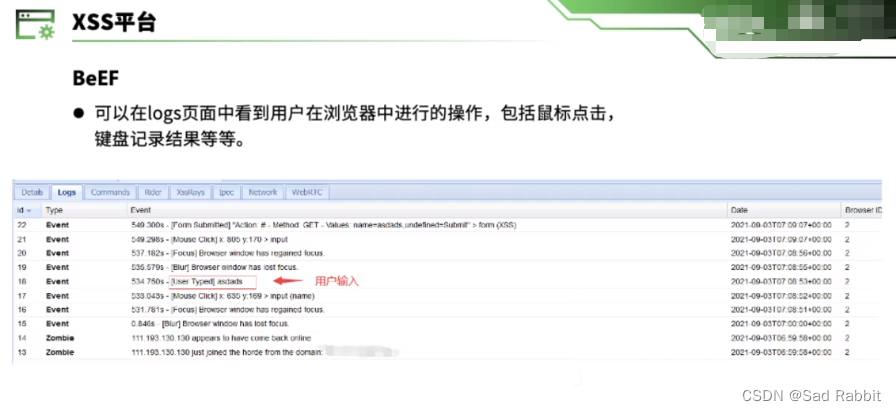Click the Browser ID value in row 18

pyautogui.click(x=847, y=282)
